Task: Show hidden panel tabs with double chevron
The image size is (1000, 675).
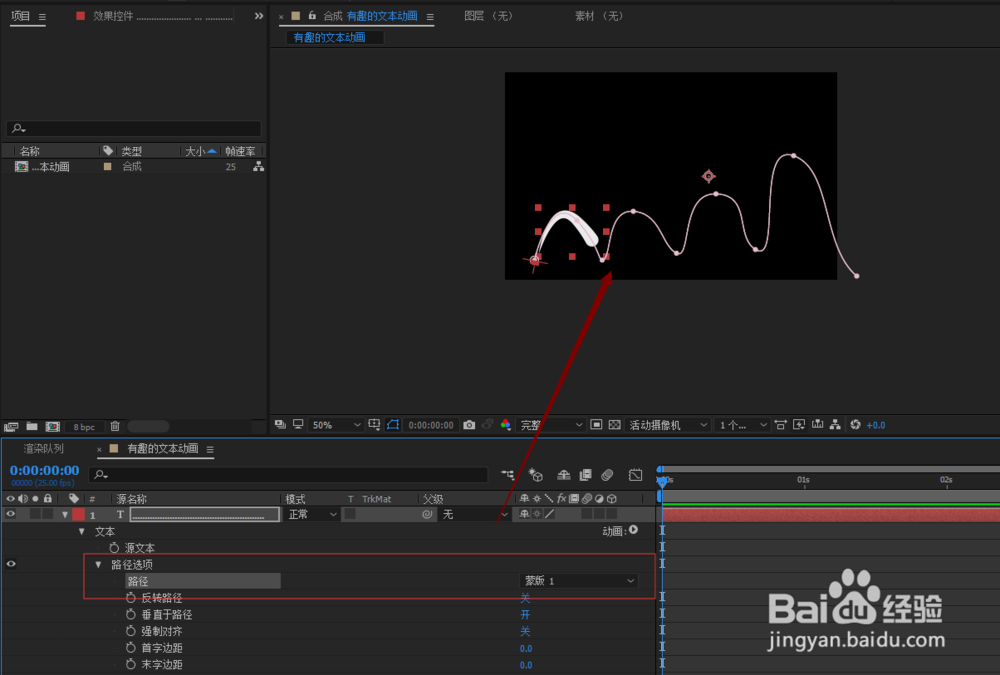Action: pos(258,16)
